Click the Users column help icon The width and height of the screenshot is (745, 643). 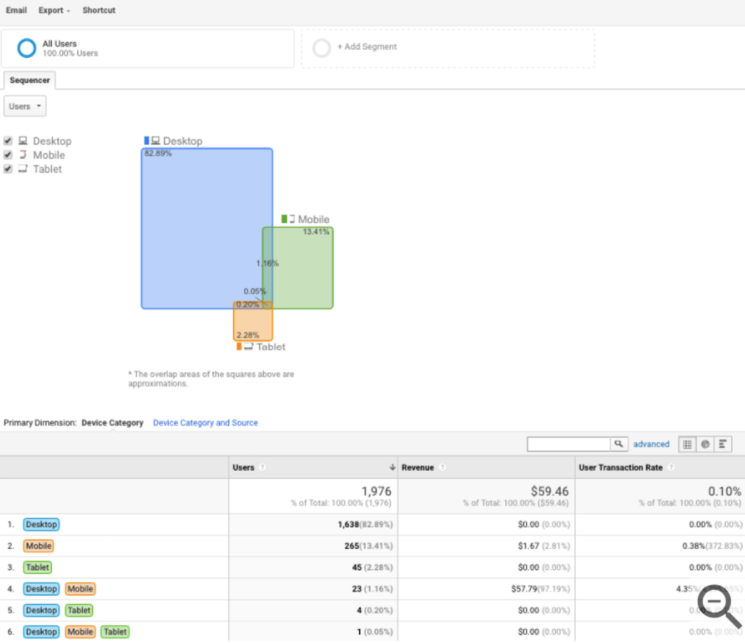pos(262,468)
